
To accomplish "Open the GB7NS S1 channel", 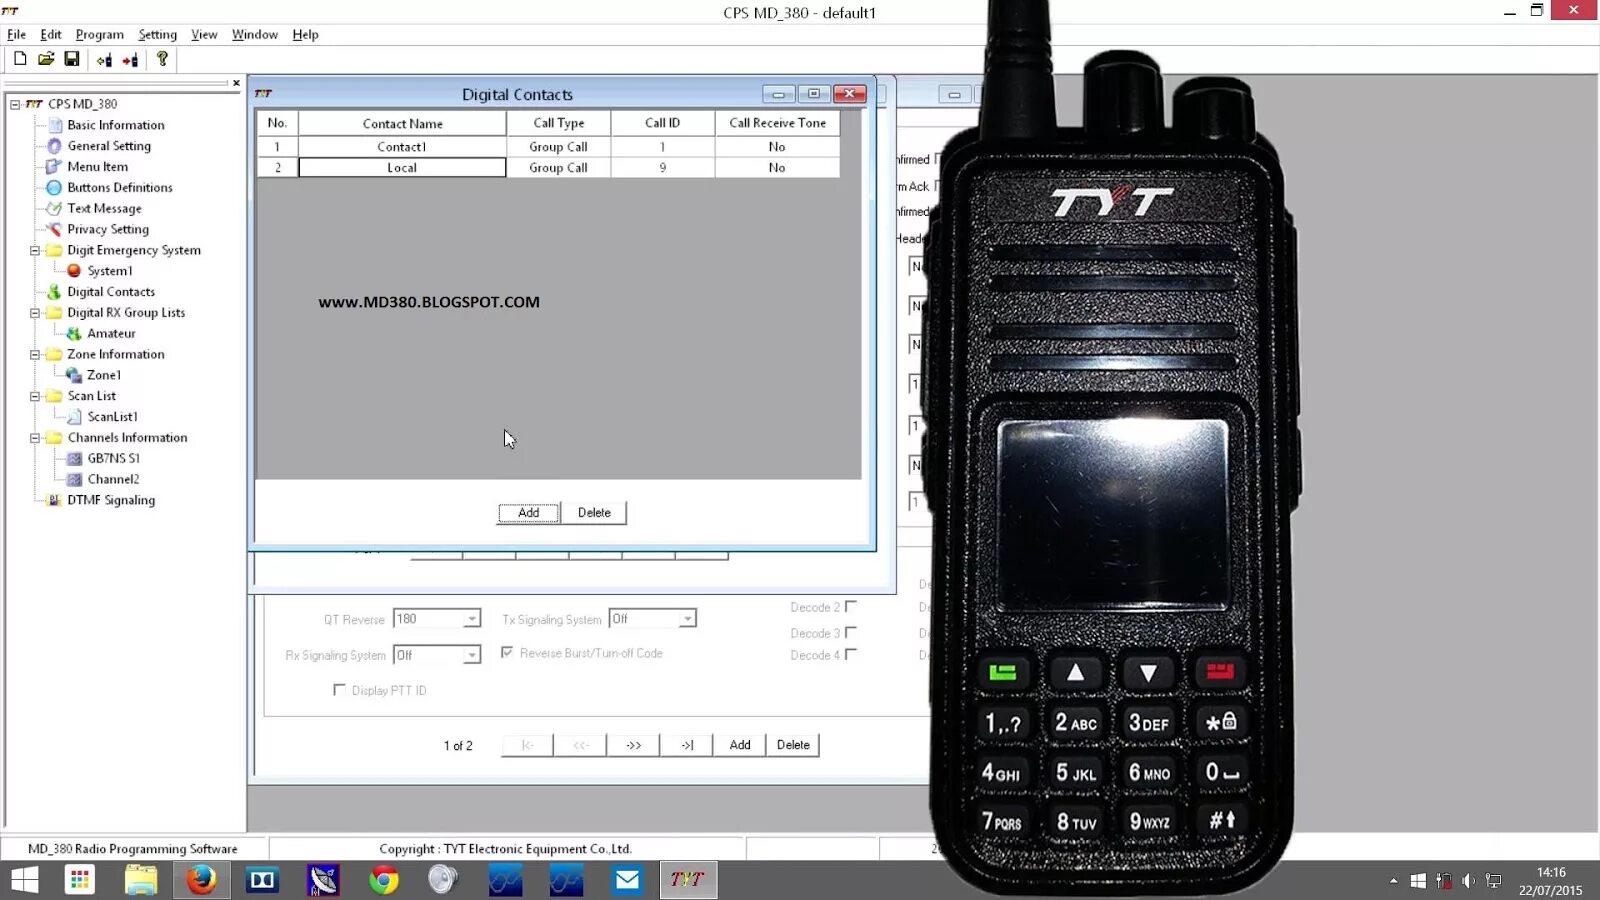I will 113,459.
